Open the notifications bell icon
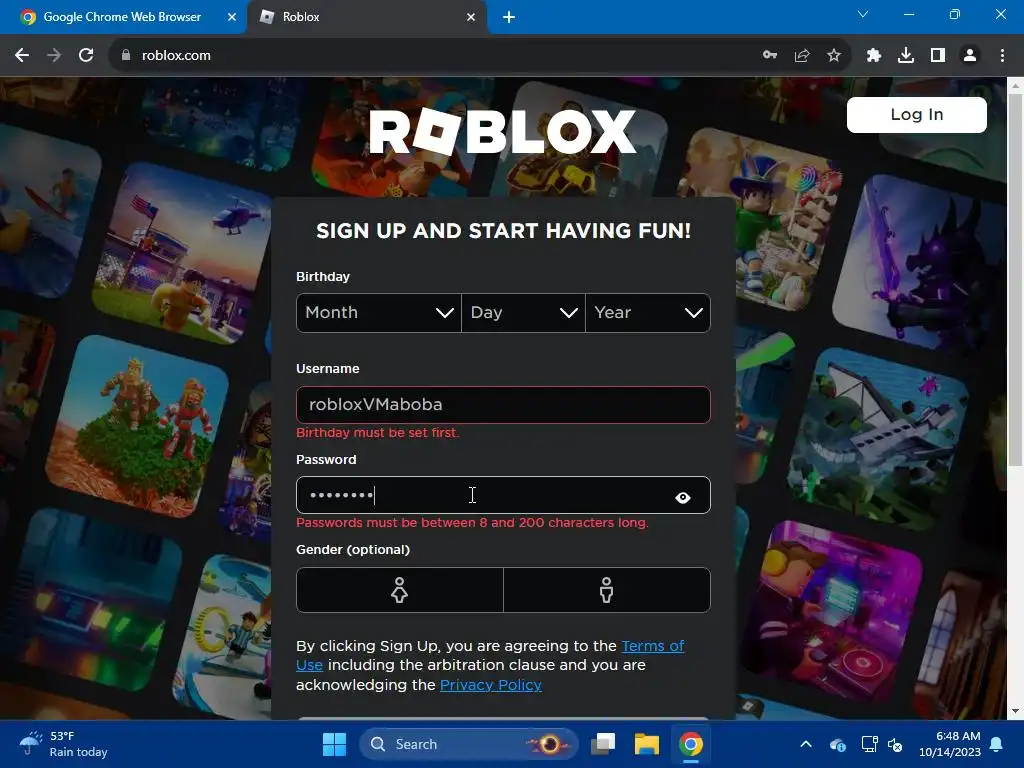The image size is (1024, 768). click(997, 744)
